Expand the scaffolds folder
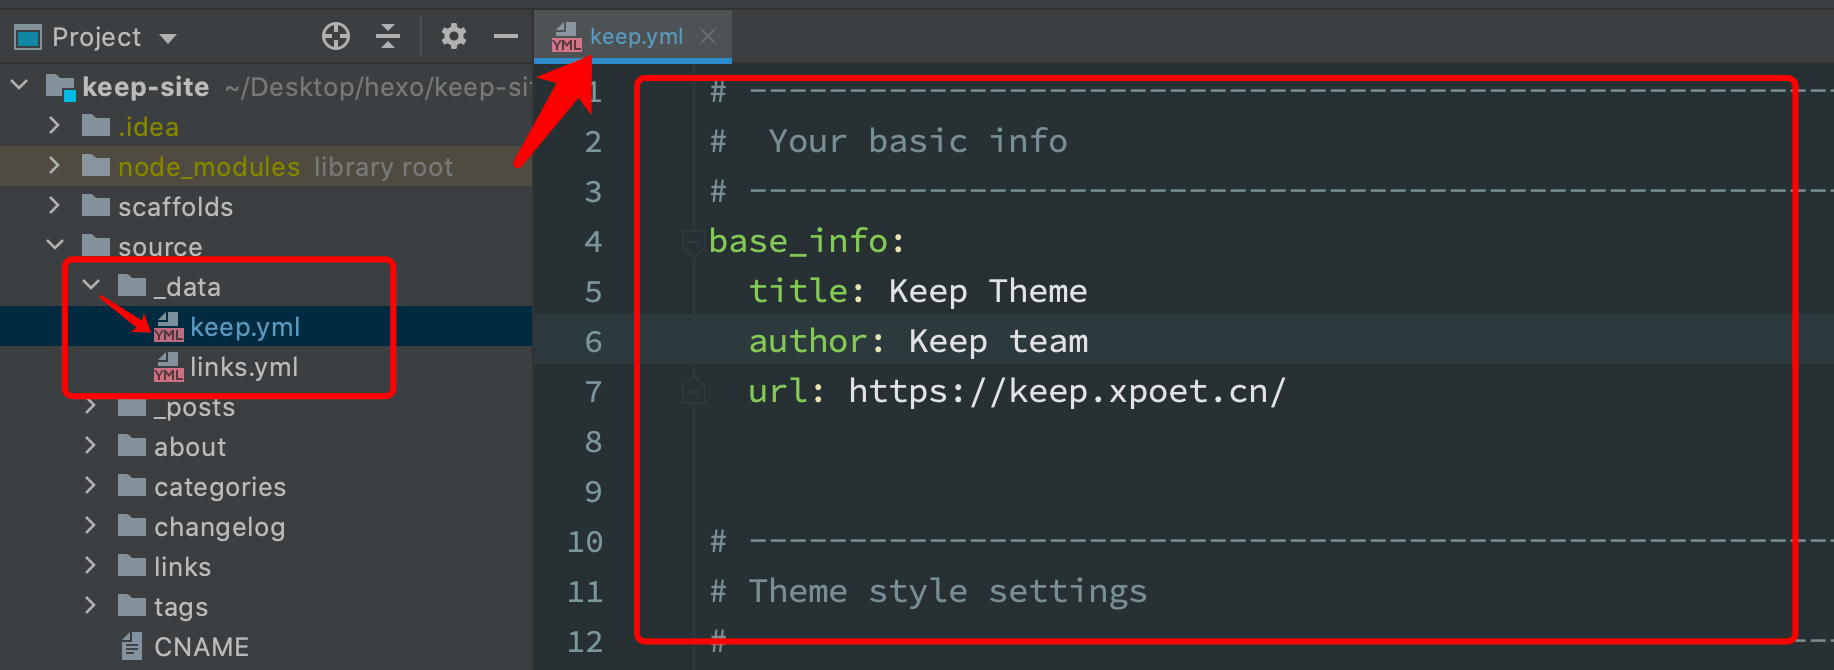The height and width of the screenshot is (670, 1834). pos(55,206)
